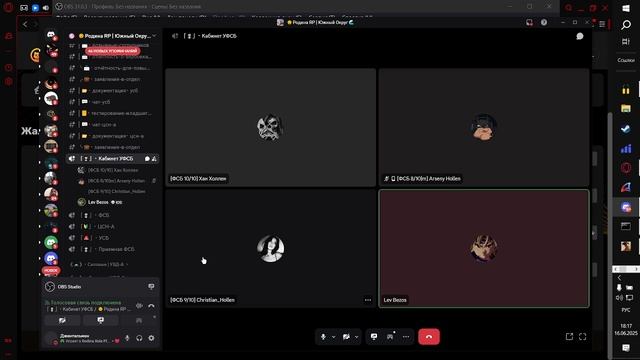
Task: Join the ЦСН-А voice channel
Action: (x=113, y=227)
